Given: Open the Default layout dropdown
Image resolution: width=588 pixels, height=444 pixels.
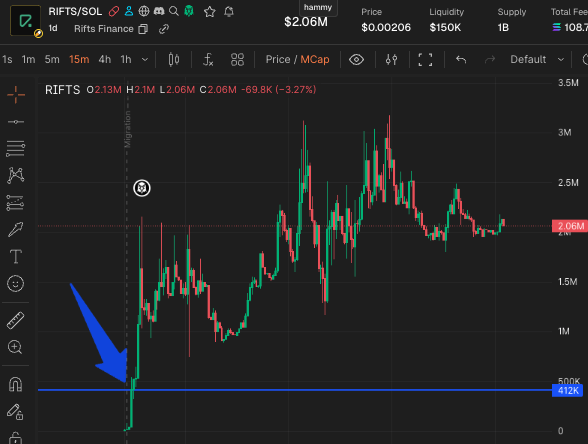Looking at the screenshot, I should [x=537, y=59].
